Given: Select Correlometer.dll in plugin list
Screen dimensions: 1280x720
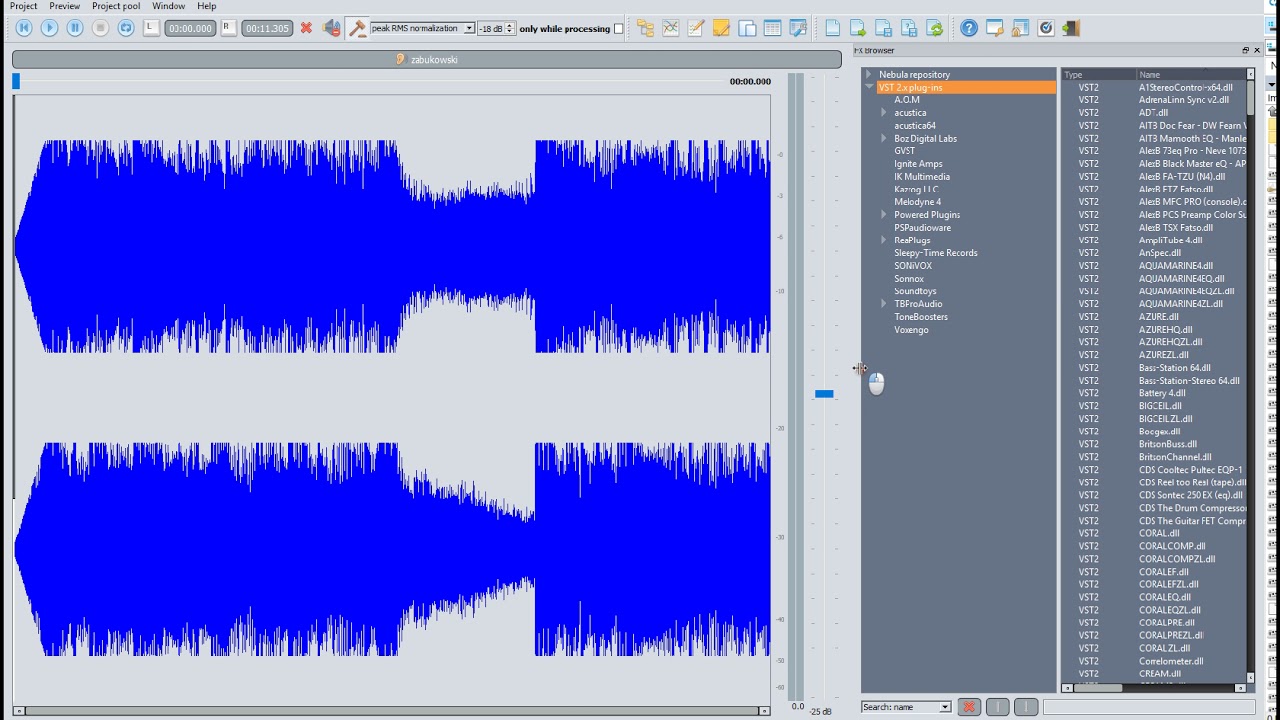Looking at the screenshot, I should click(x=1171, y=661).
